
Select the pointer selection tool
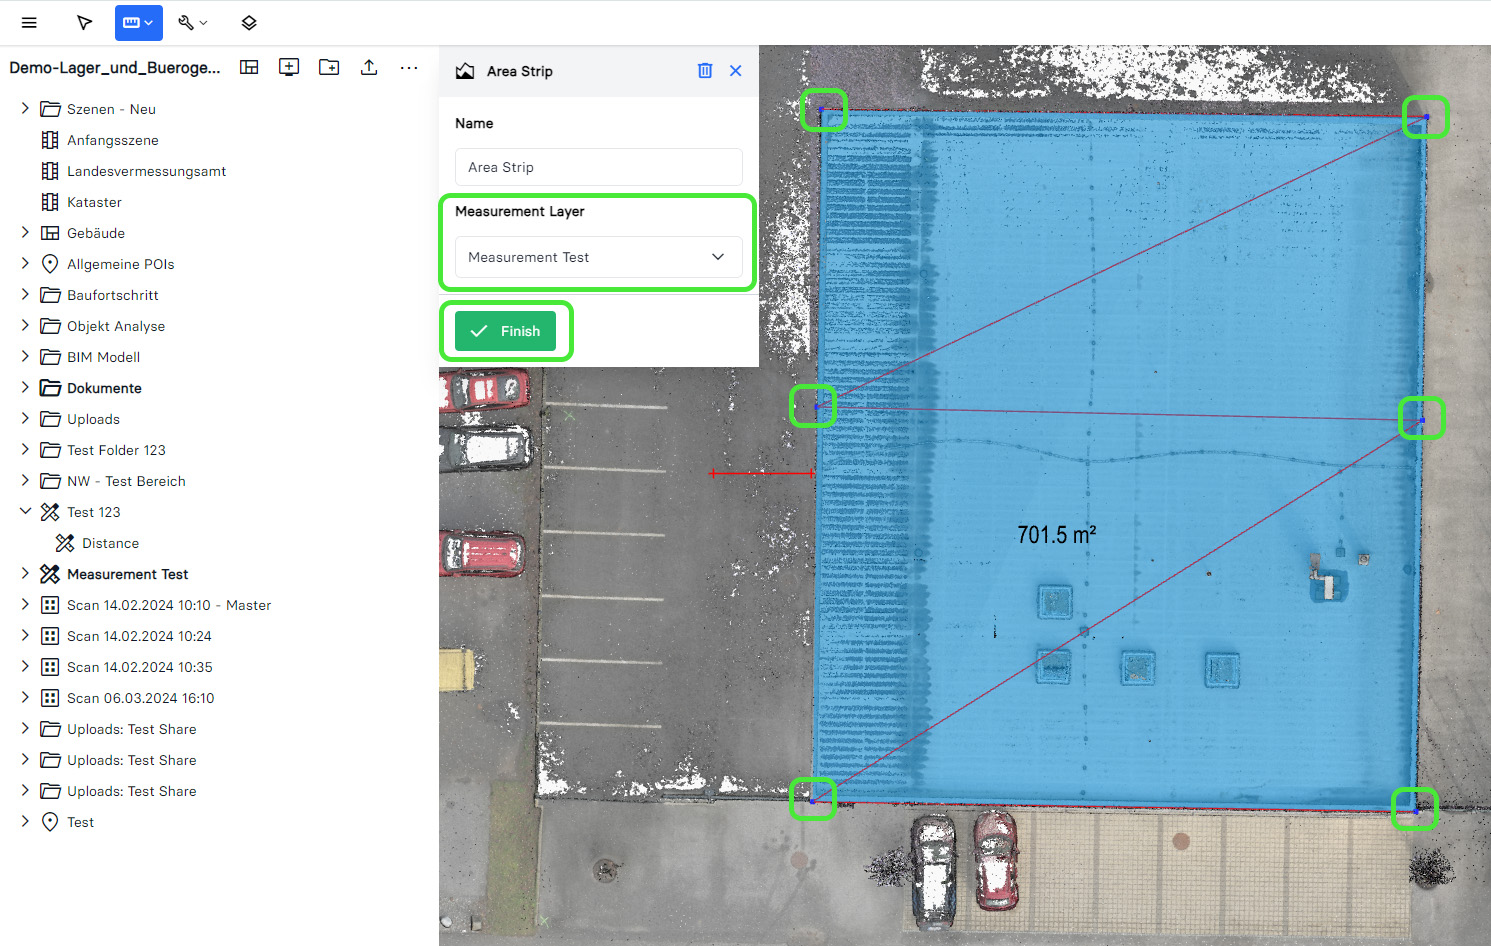click(x=84, y=22)
